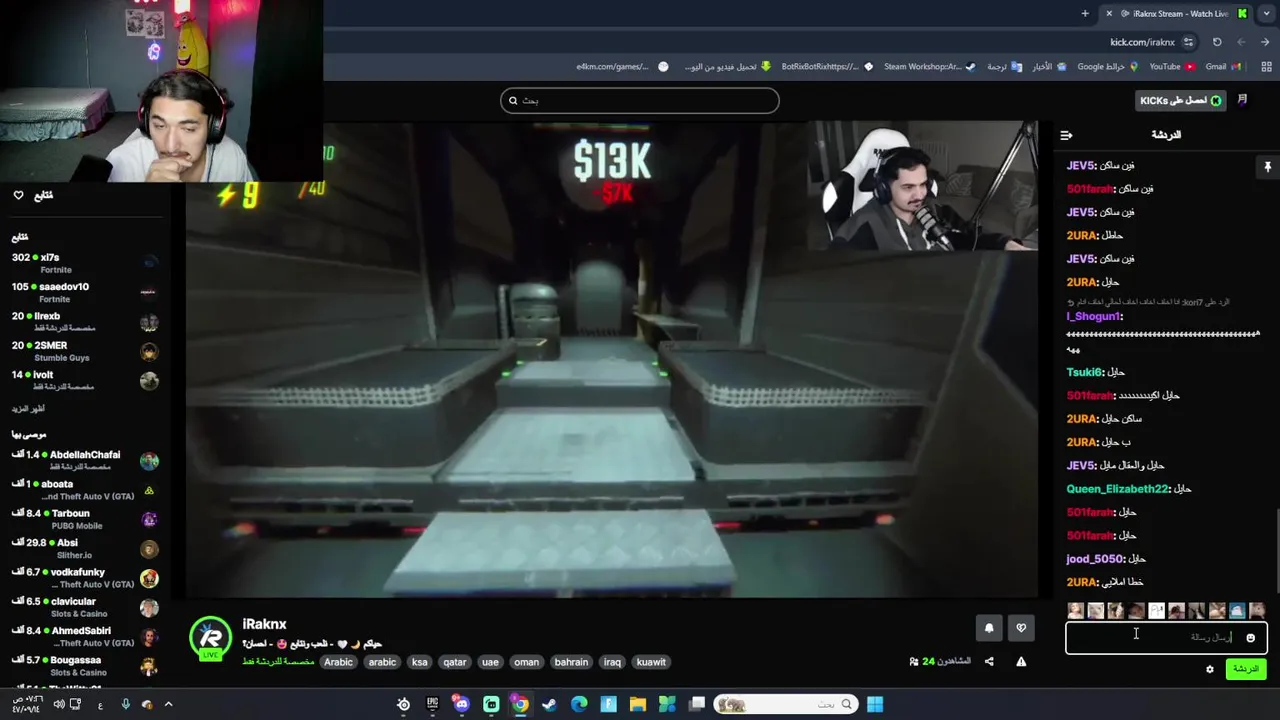The width and height of the screenshot is (1280, 720).
Task: Open the Tarboun recommended channel
Action: click(85, 519)
